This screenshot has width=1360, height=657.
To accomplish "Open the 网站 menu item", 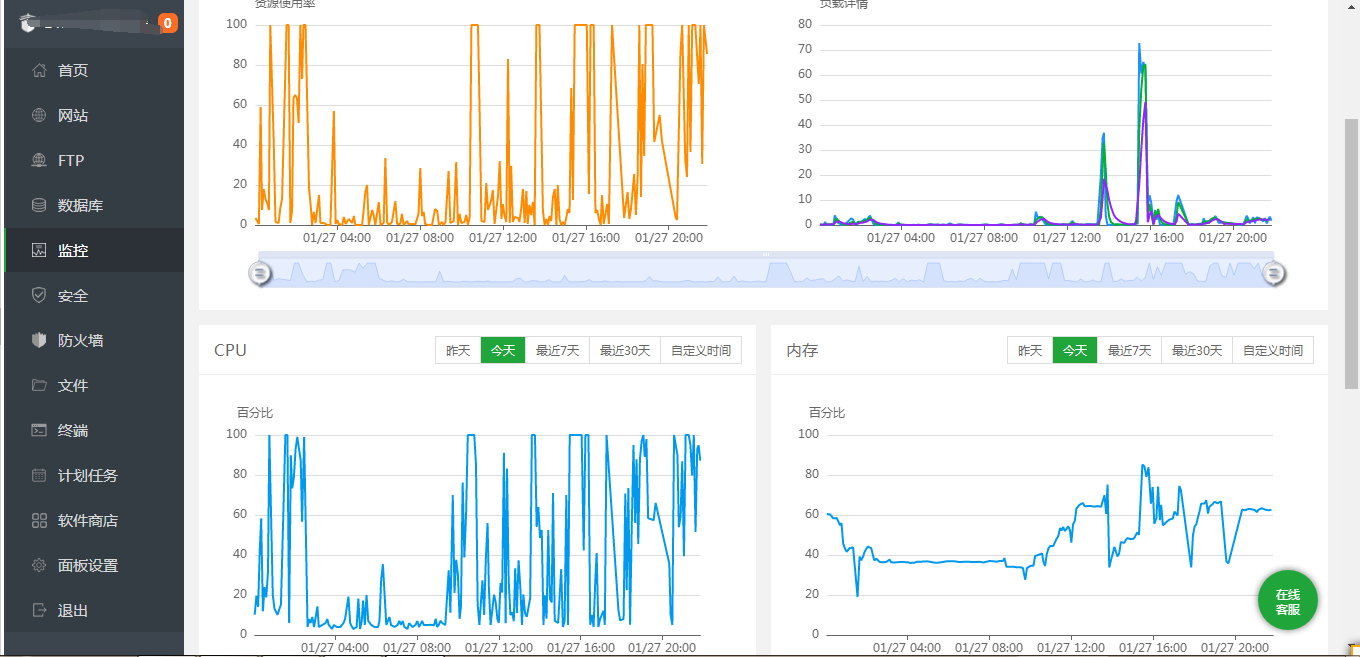I will coord(94,115).
